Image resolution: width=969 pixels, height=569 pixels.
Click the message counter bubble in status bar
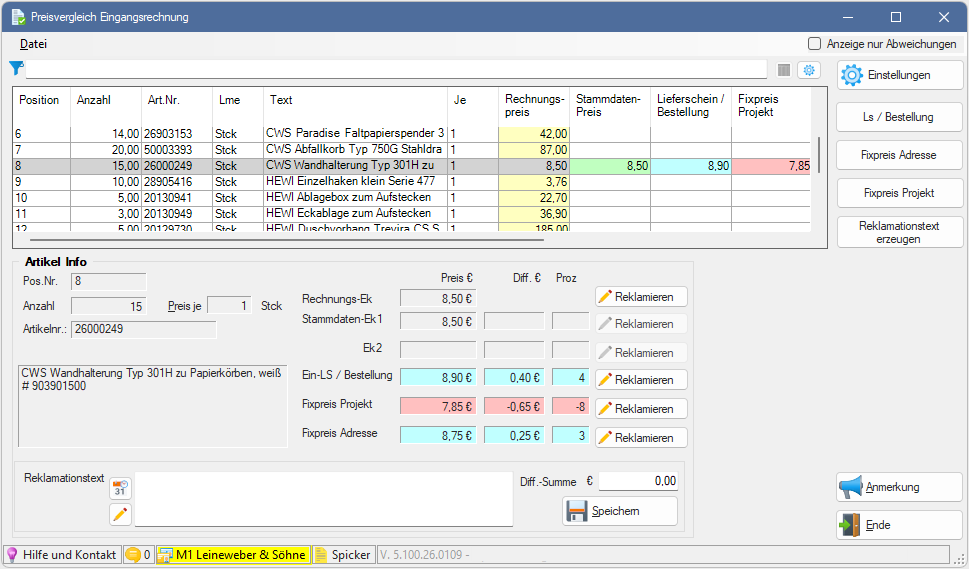(138, 554)
